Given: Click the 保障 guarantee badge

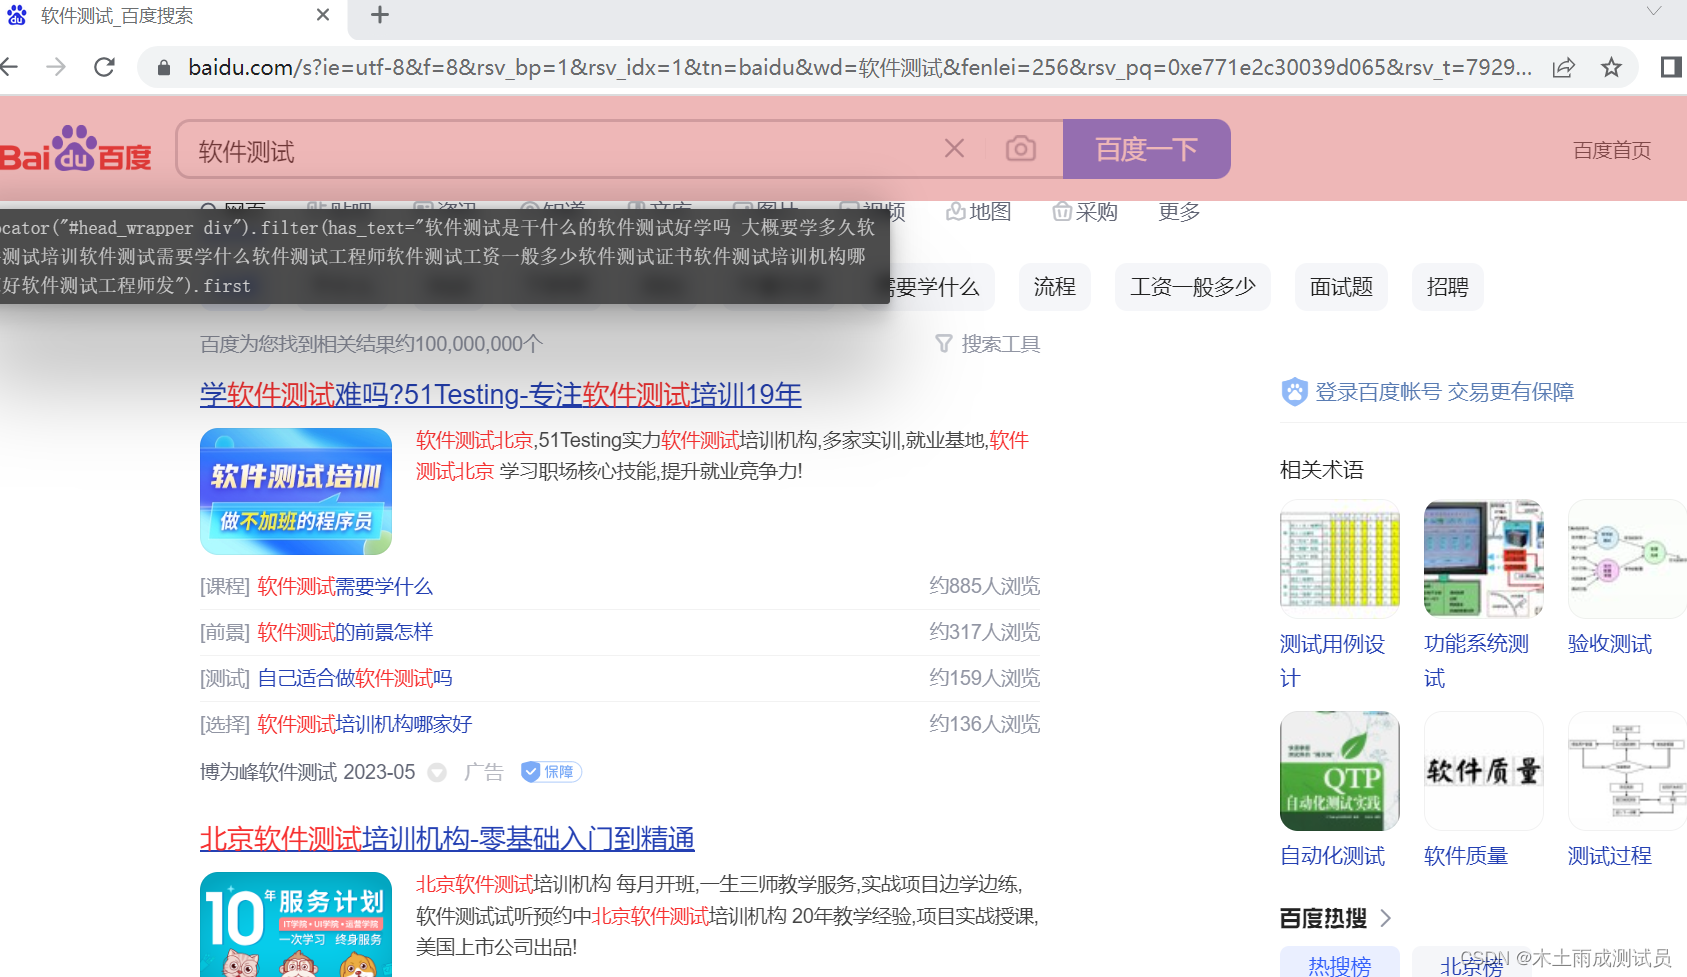Looking at the screenshot, I should (x=551, y=772).
